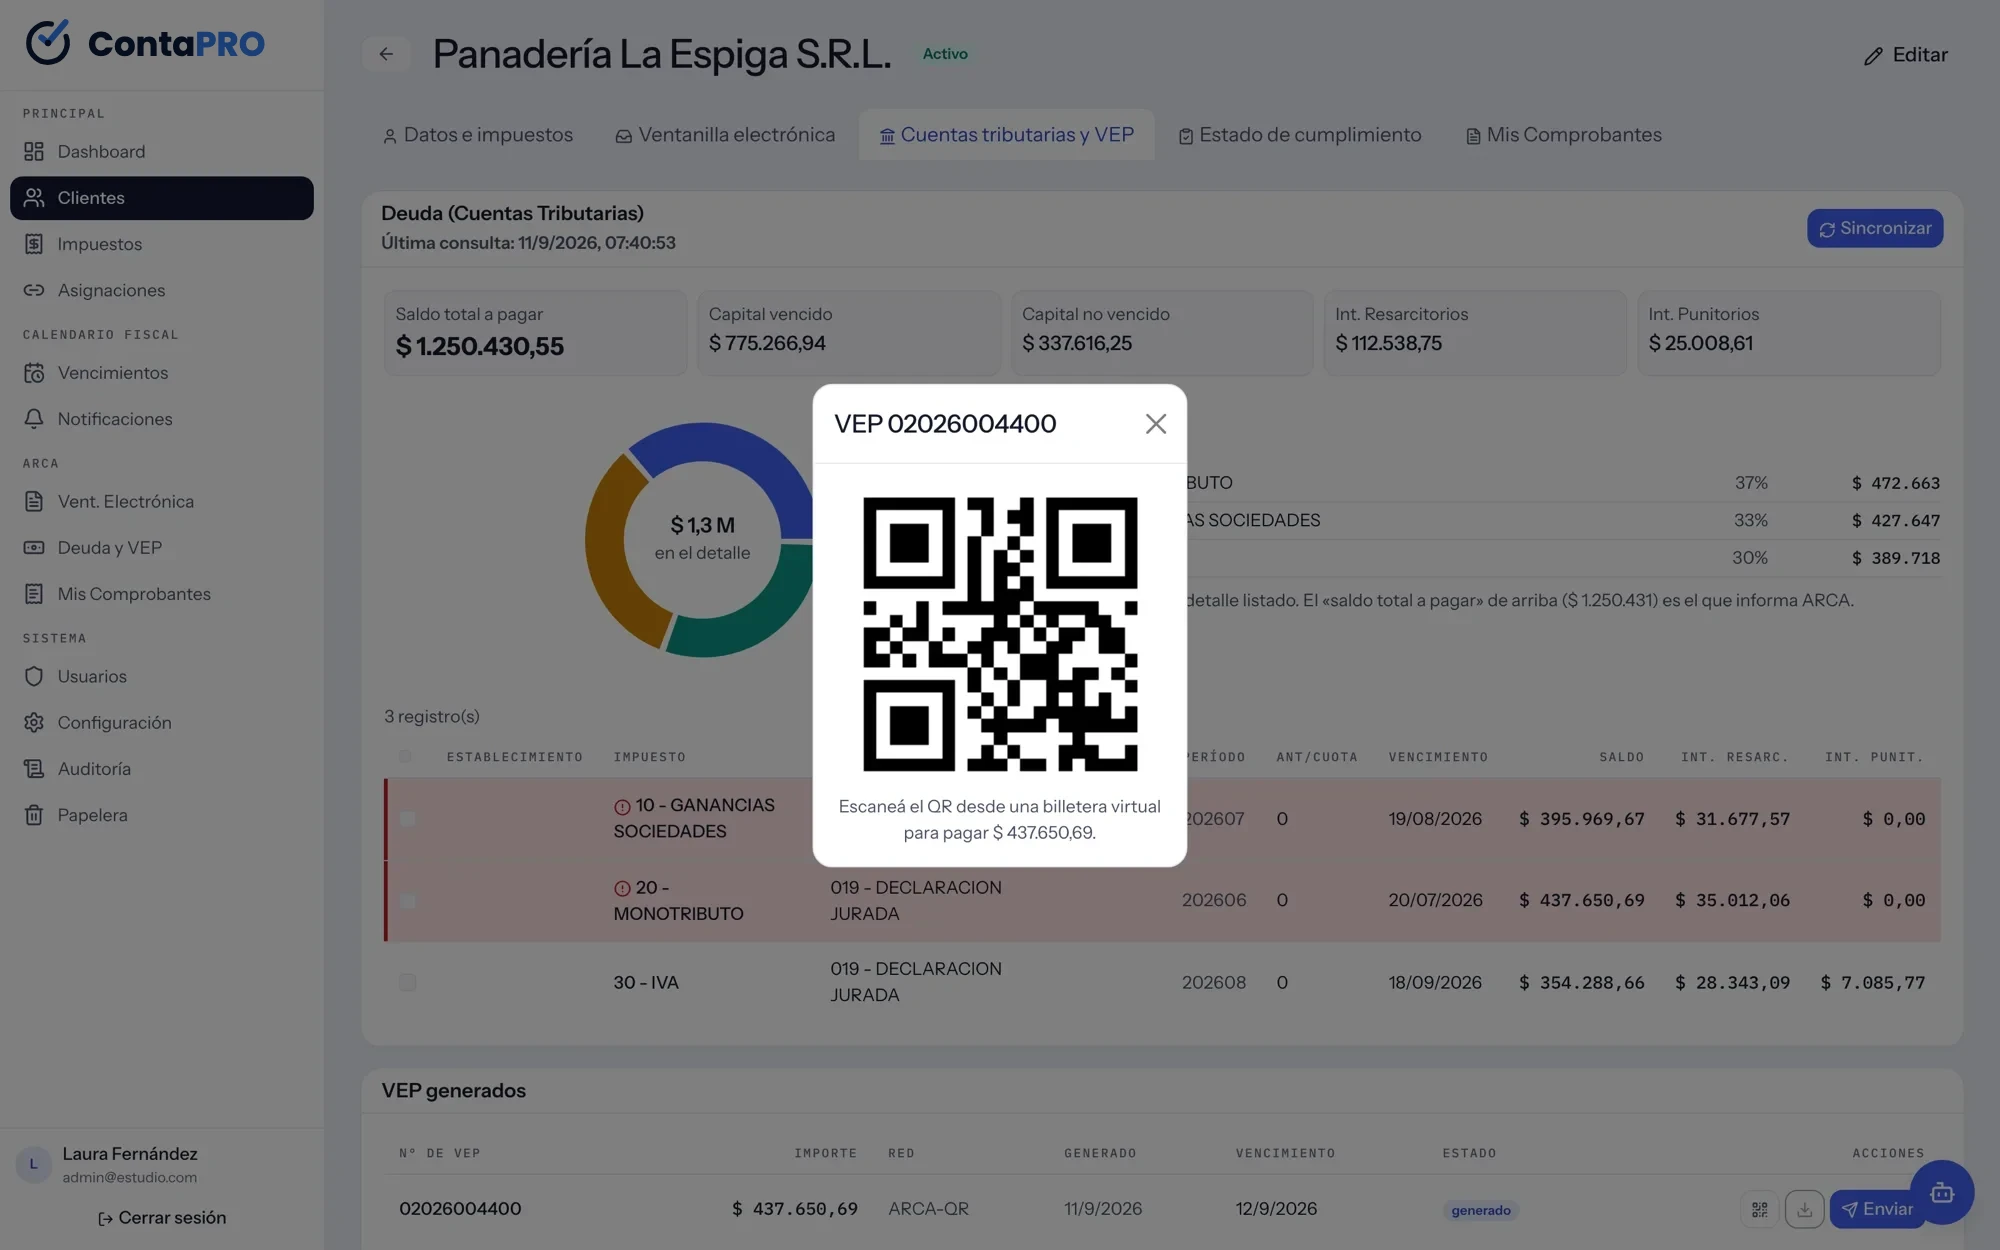
Task: Select Cuentas tributarias y VEP tab
Action: click(1006, 135)
